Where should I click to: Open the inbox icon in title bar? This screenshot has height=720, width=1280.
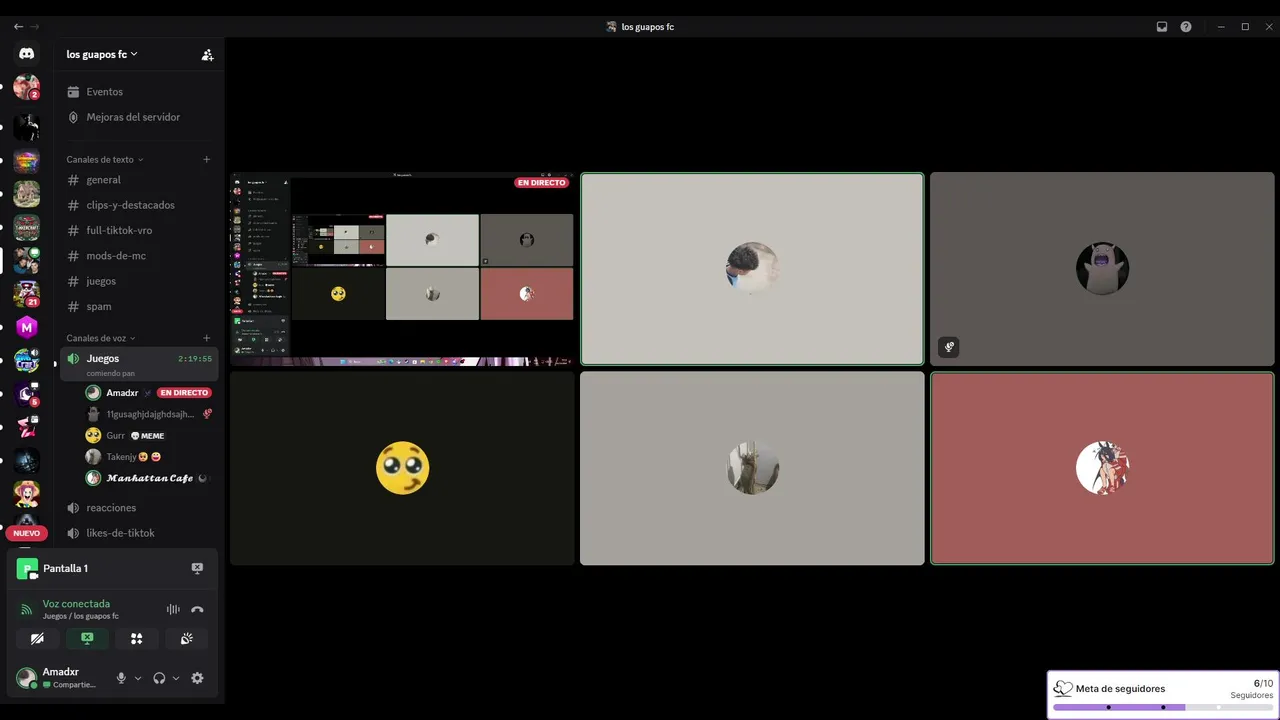point(1162,27)
